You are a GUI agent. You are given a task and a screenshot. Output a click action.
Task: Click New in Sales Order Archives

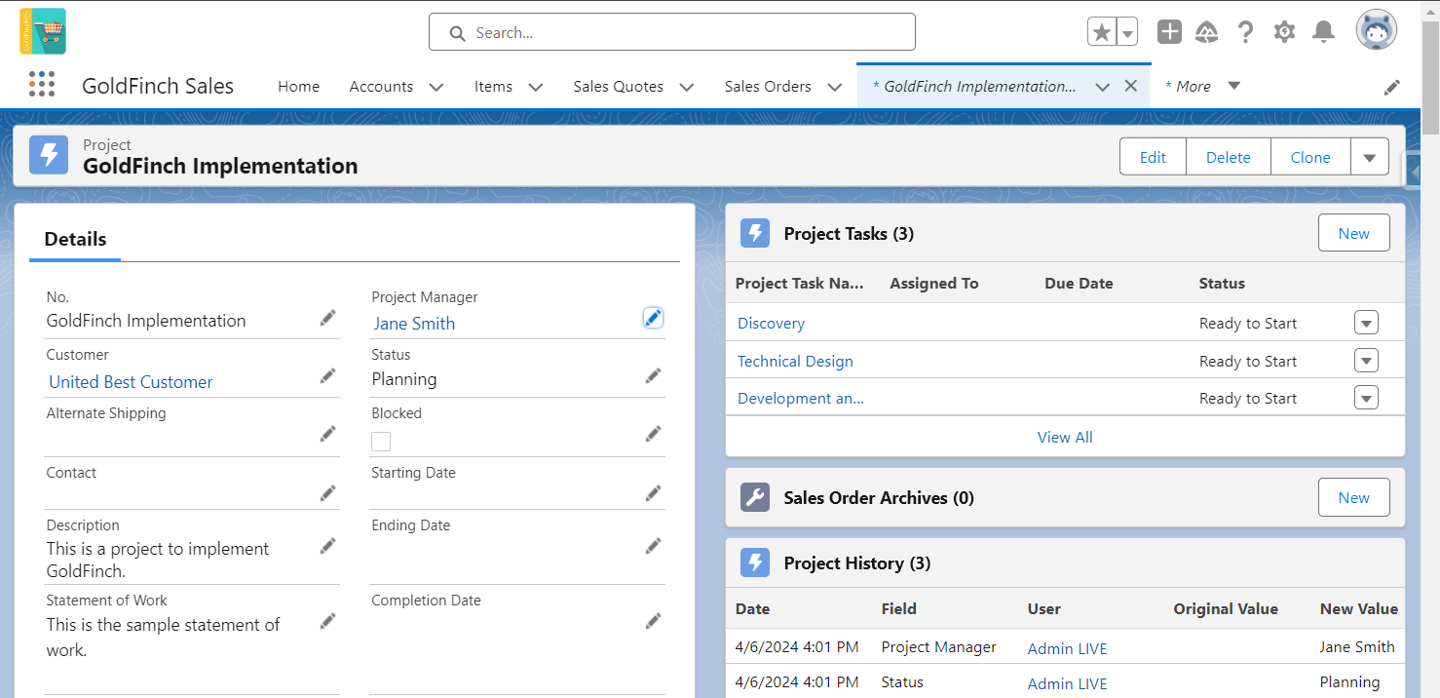[1354, 497]
